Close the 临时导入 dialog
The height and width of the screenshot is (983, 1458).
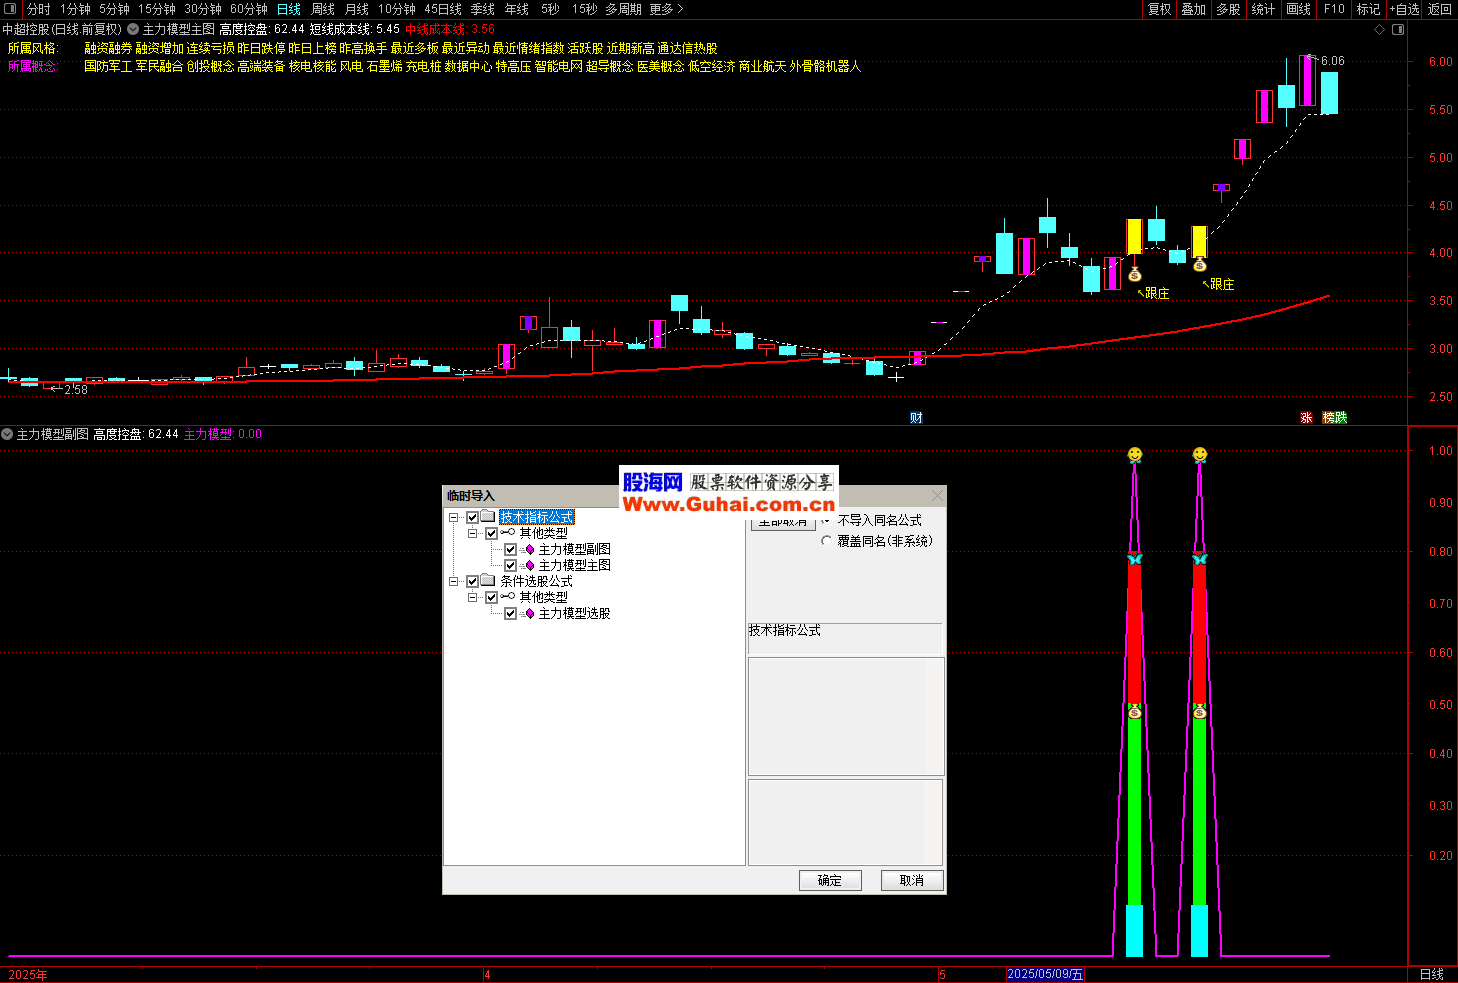(937, 496)
